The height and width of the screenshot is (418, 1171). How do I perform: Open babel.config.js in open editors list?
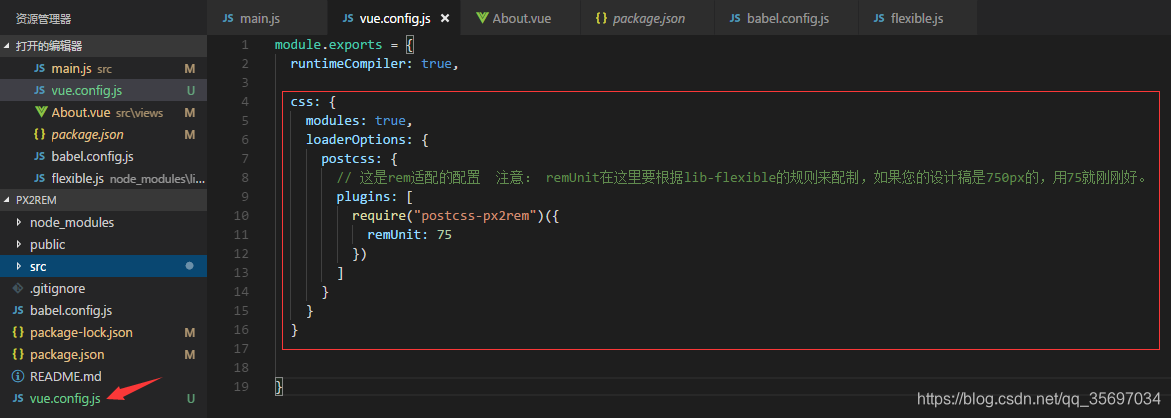[103, 157]
